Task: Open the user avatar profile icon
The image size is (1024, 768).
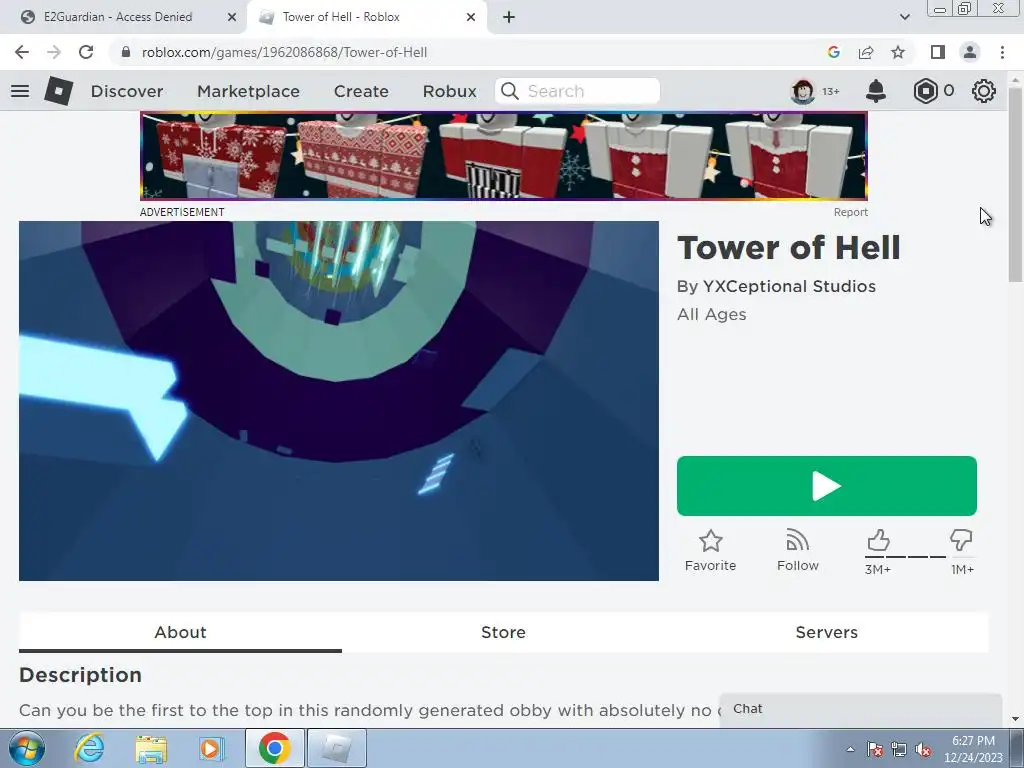Action: [x=803, y=91]
